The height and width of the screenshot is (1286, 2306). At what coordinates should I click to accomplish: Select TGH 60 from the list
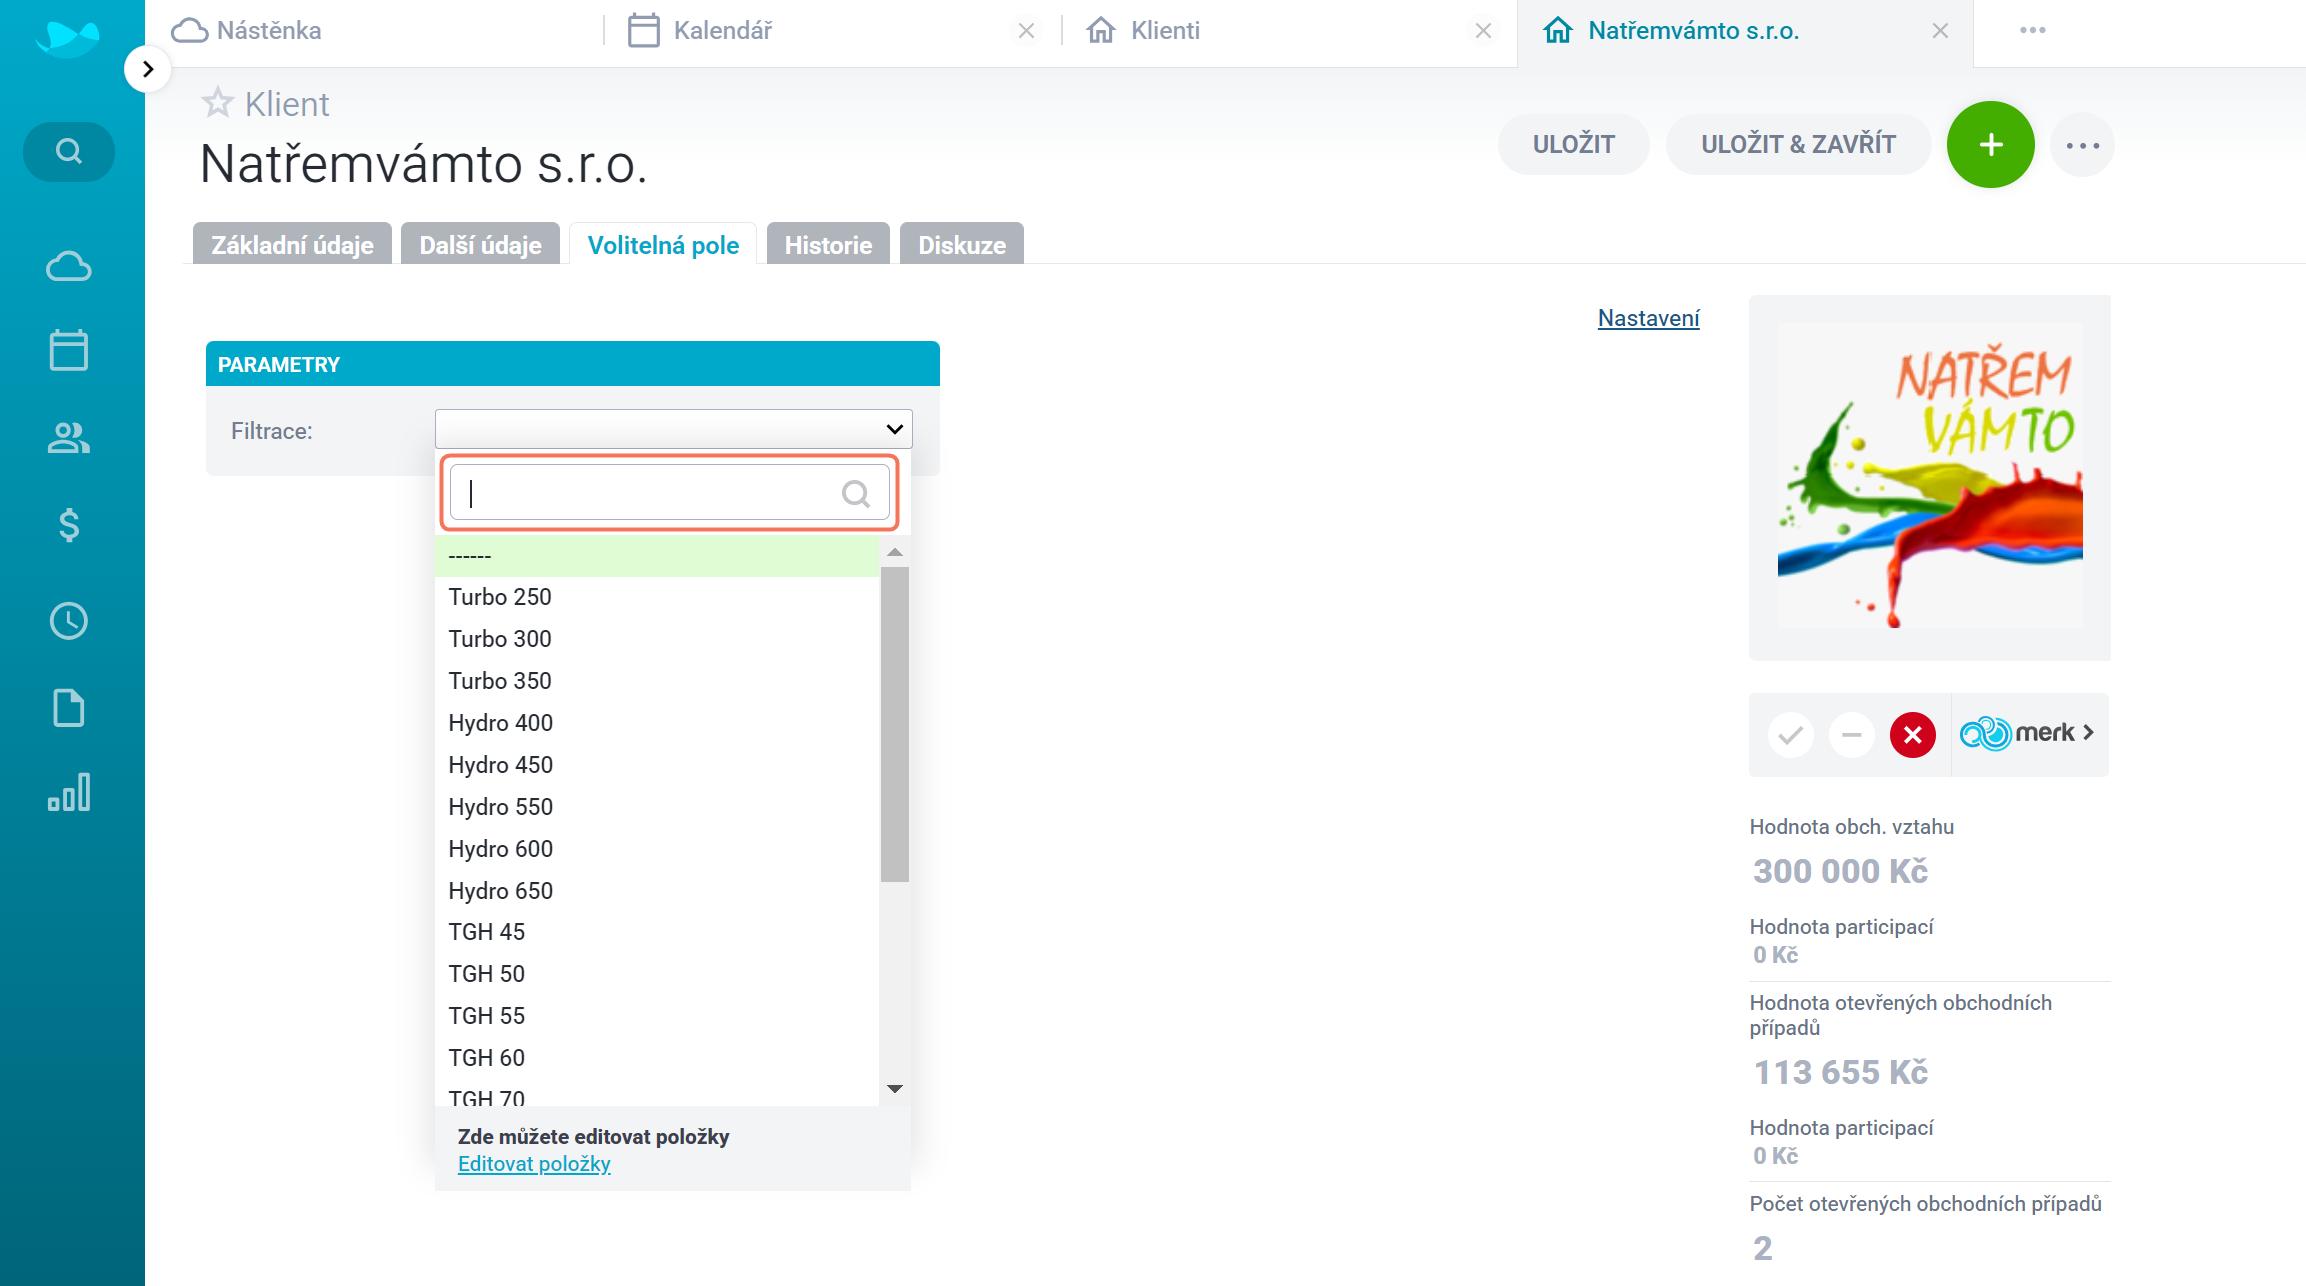point(657,1058)
